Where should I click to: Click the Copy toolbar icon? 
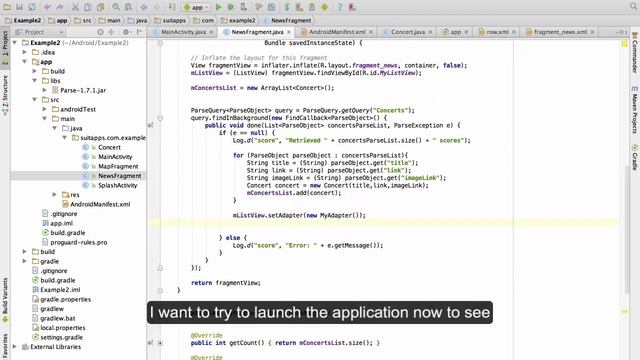tap(88, 7)
